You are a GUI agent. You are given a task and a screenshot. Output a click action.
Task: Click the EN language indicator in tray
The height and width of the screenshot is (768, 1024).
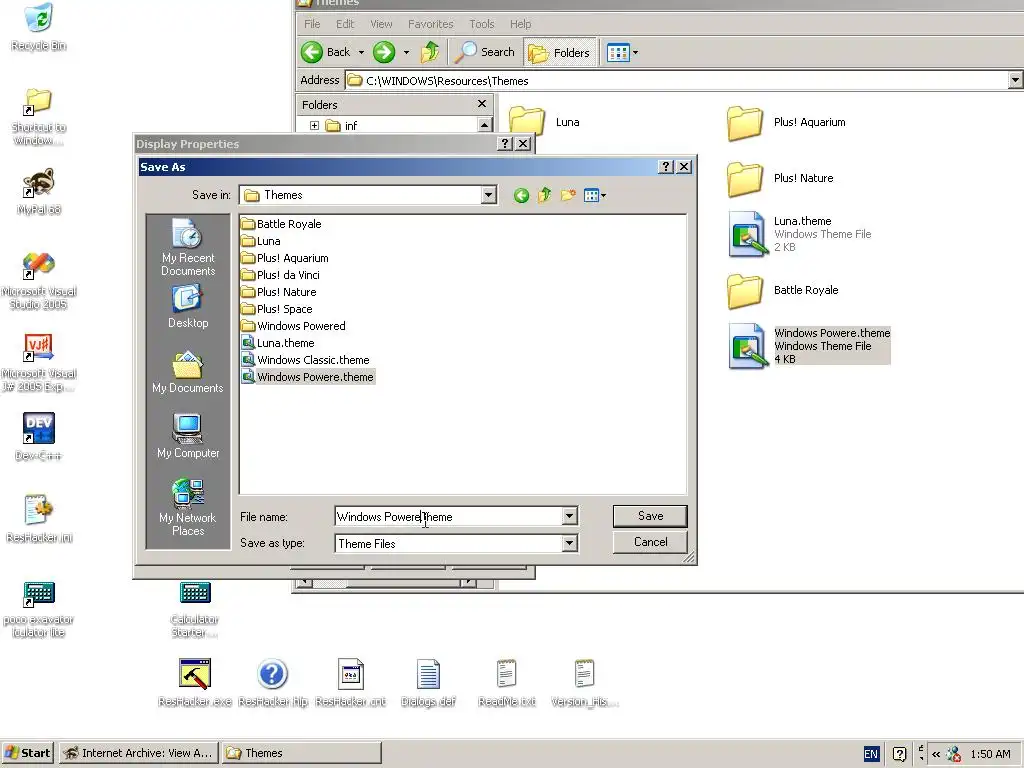871,754
